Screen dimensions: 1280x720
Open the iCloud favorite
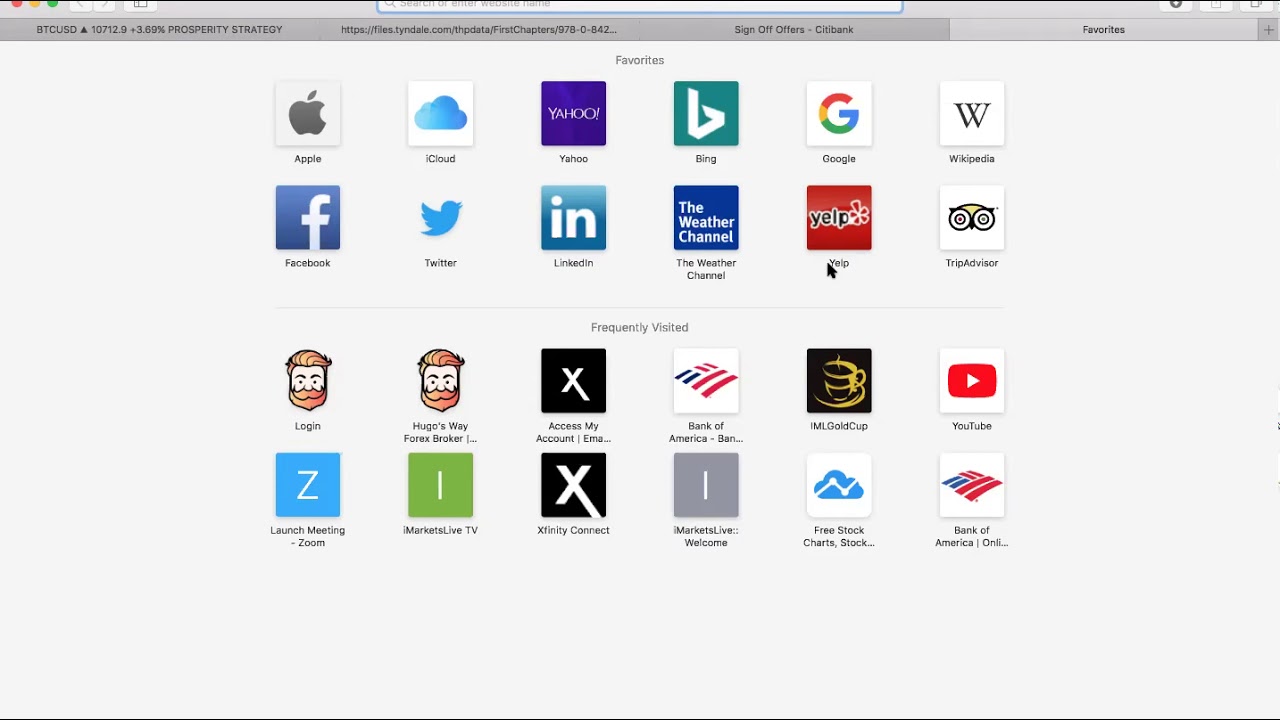[x=440, y=113]
